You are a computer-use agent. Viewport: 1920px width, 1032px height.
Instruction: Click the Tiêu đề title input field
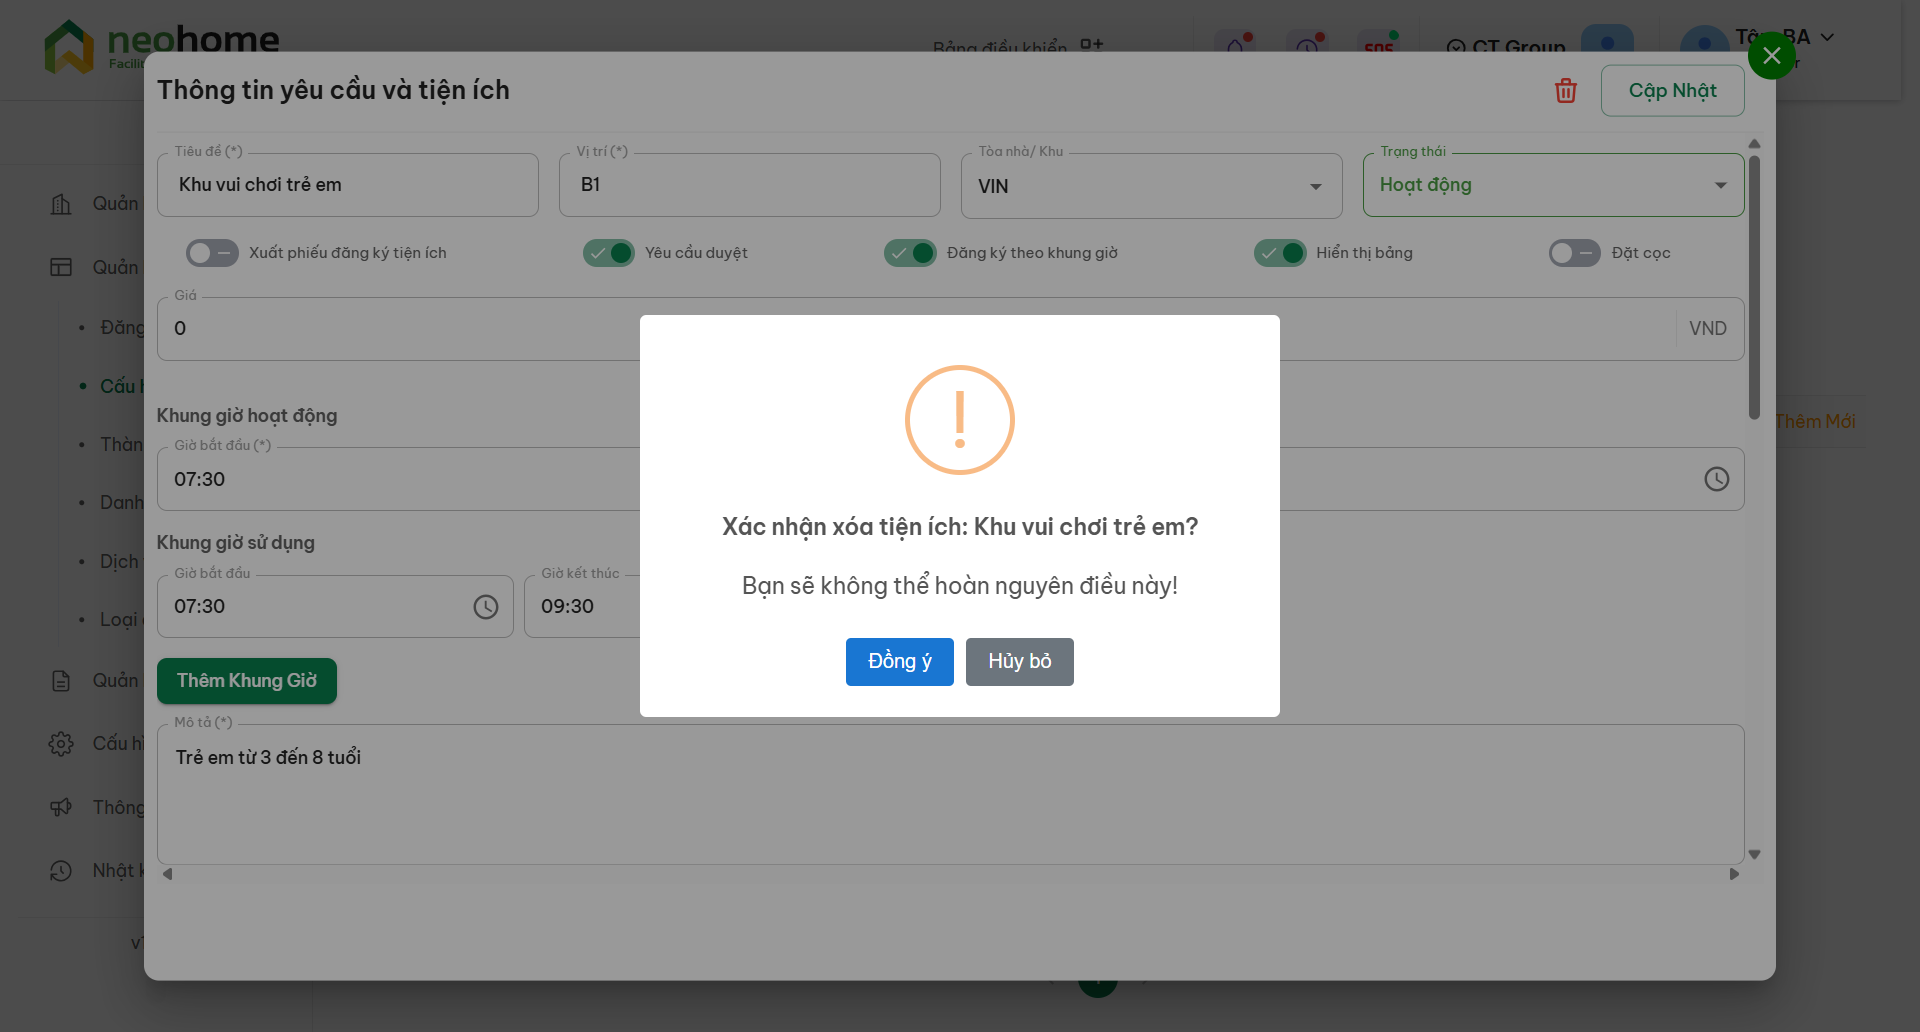[x=347, y=185]
